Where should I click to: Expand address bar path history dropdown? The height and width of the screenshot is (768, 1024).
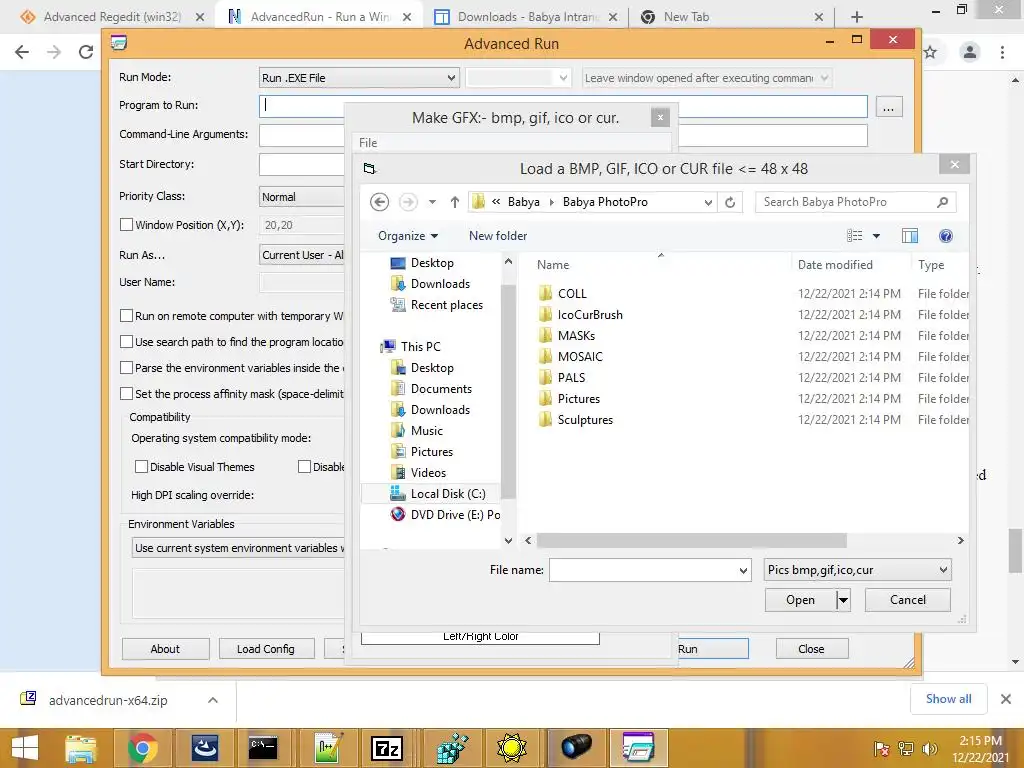point(708,202)
